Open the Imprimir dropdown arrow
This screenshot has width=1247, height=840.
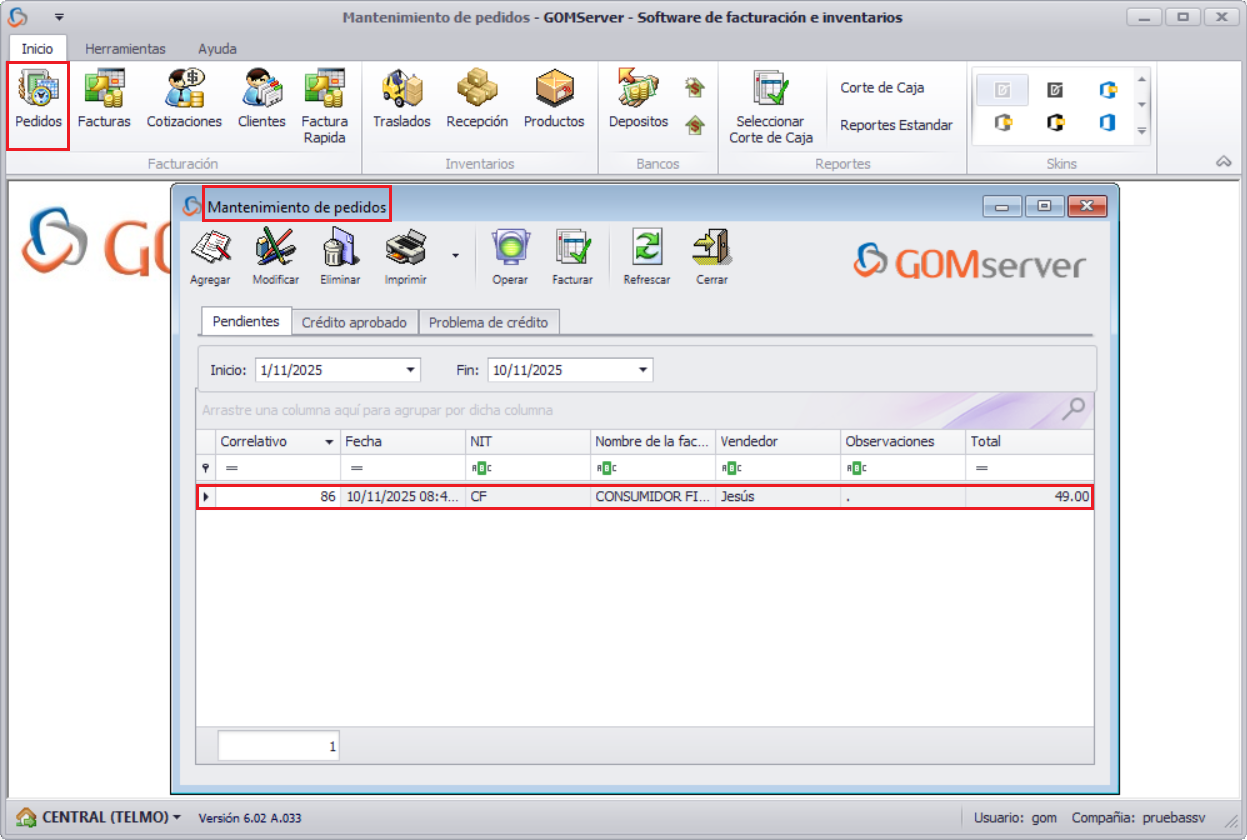point(456,255)
